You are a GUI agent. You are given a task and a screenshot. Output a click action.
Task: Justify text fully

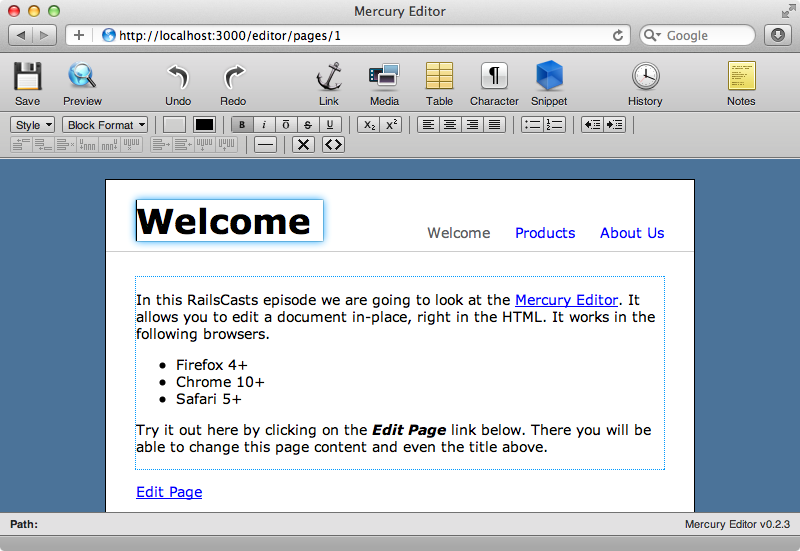click(x=494, y=124)
